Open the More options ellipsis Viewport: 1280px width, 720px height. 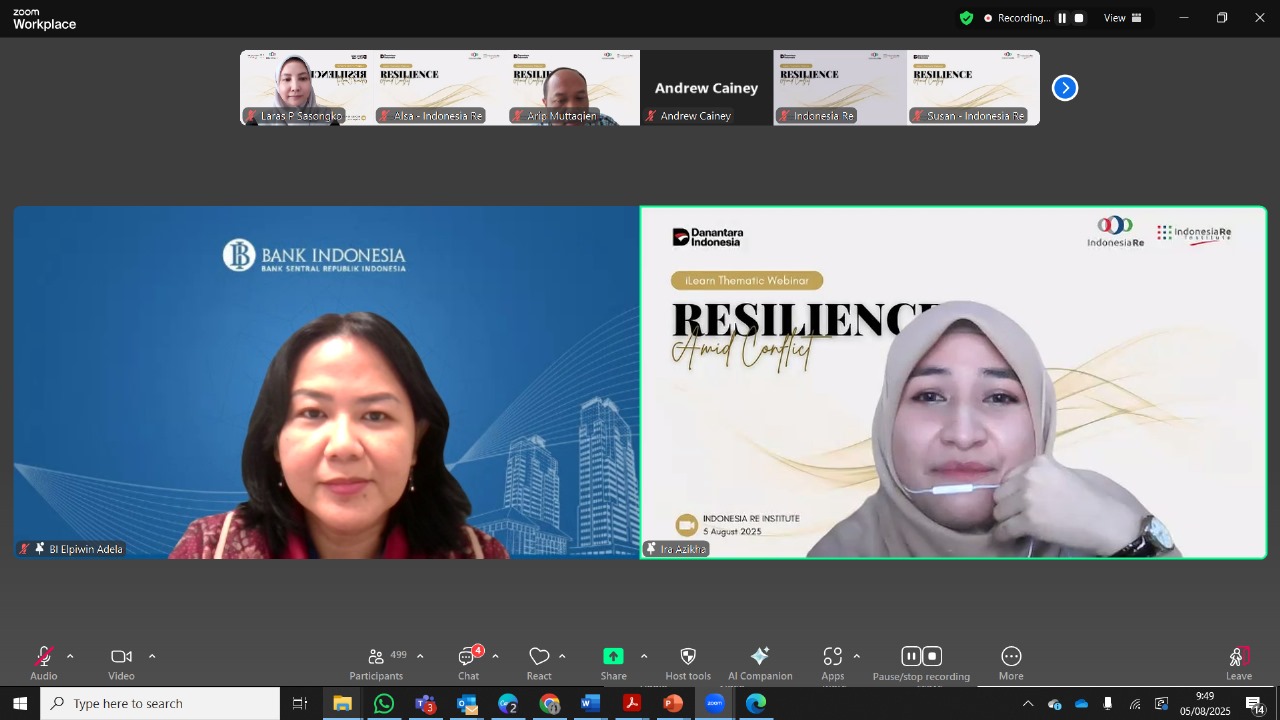1011,662
